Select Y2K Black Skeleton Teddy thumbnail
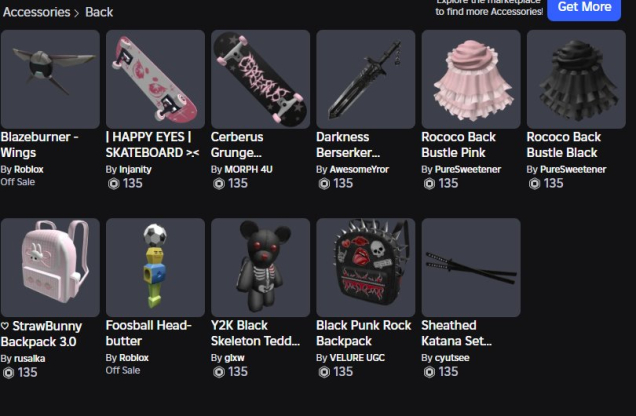 click(260, 268)
